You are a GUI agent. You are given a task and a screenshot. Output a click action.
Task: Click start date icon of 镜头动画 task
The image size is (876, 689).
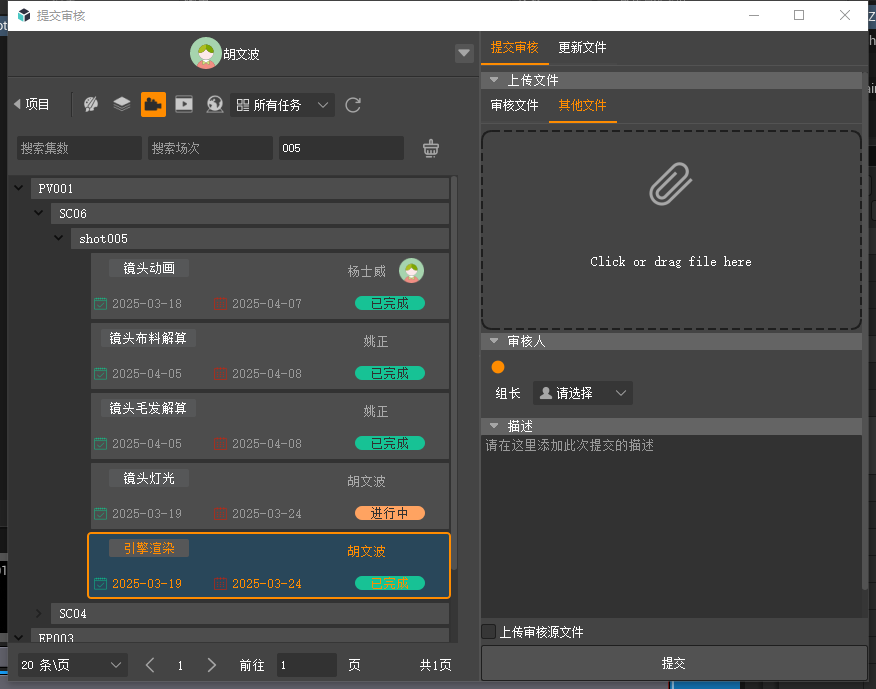101,304
